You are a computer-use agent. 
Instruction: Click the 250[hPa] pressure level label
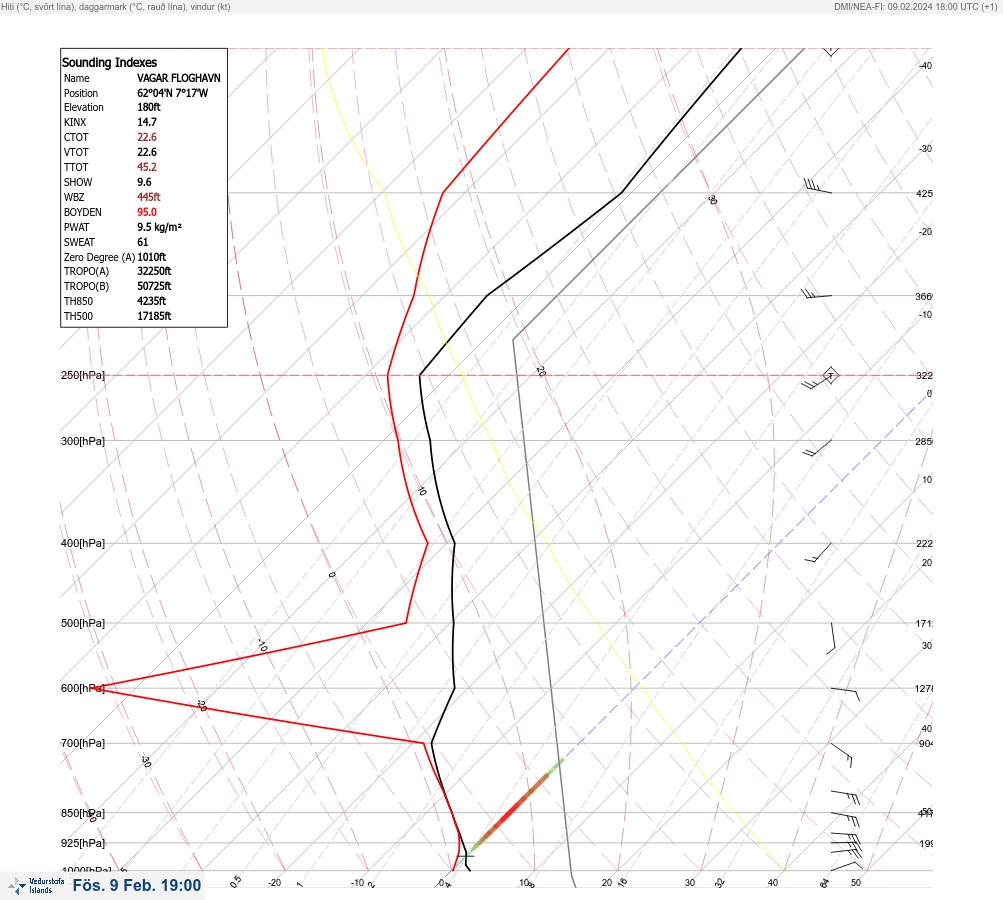click(83, 375)
